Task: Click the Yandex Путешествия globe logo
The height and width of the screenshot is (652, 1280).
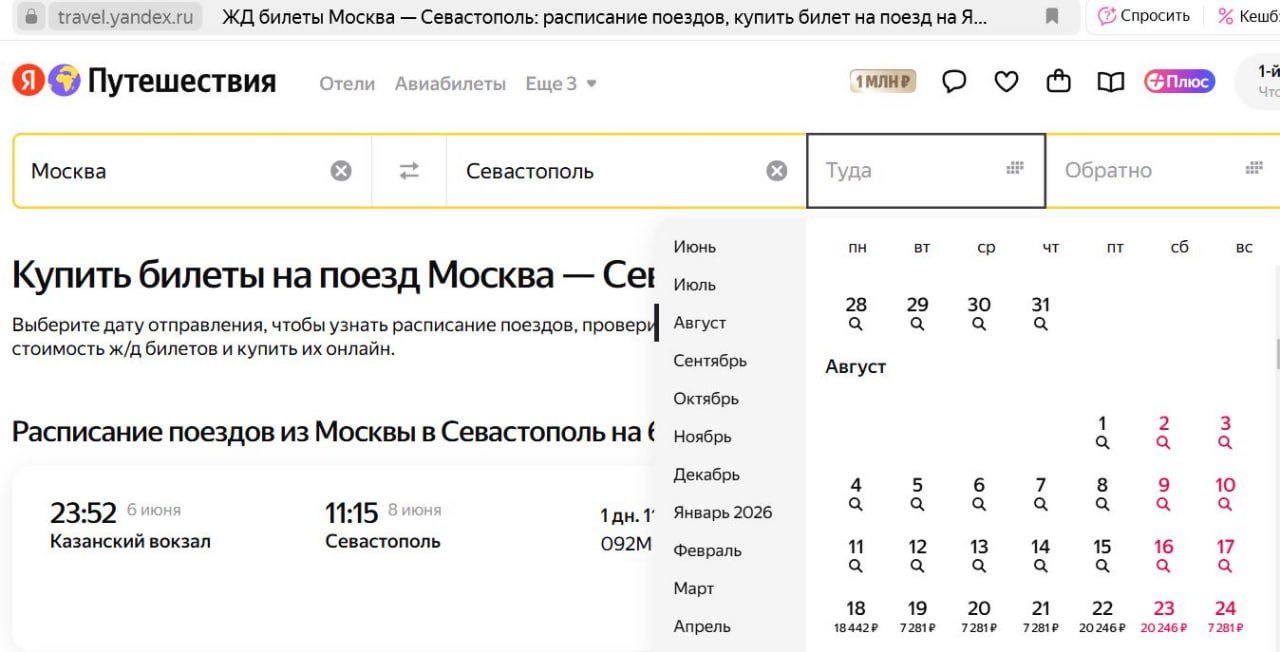Action: 65,80
